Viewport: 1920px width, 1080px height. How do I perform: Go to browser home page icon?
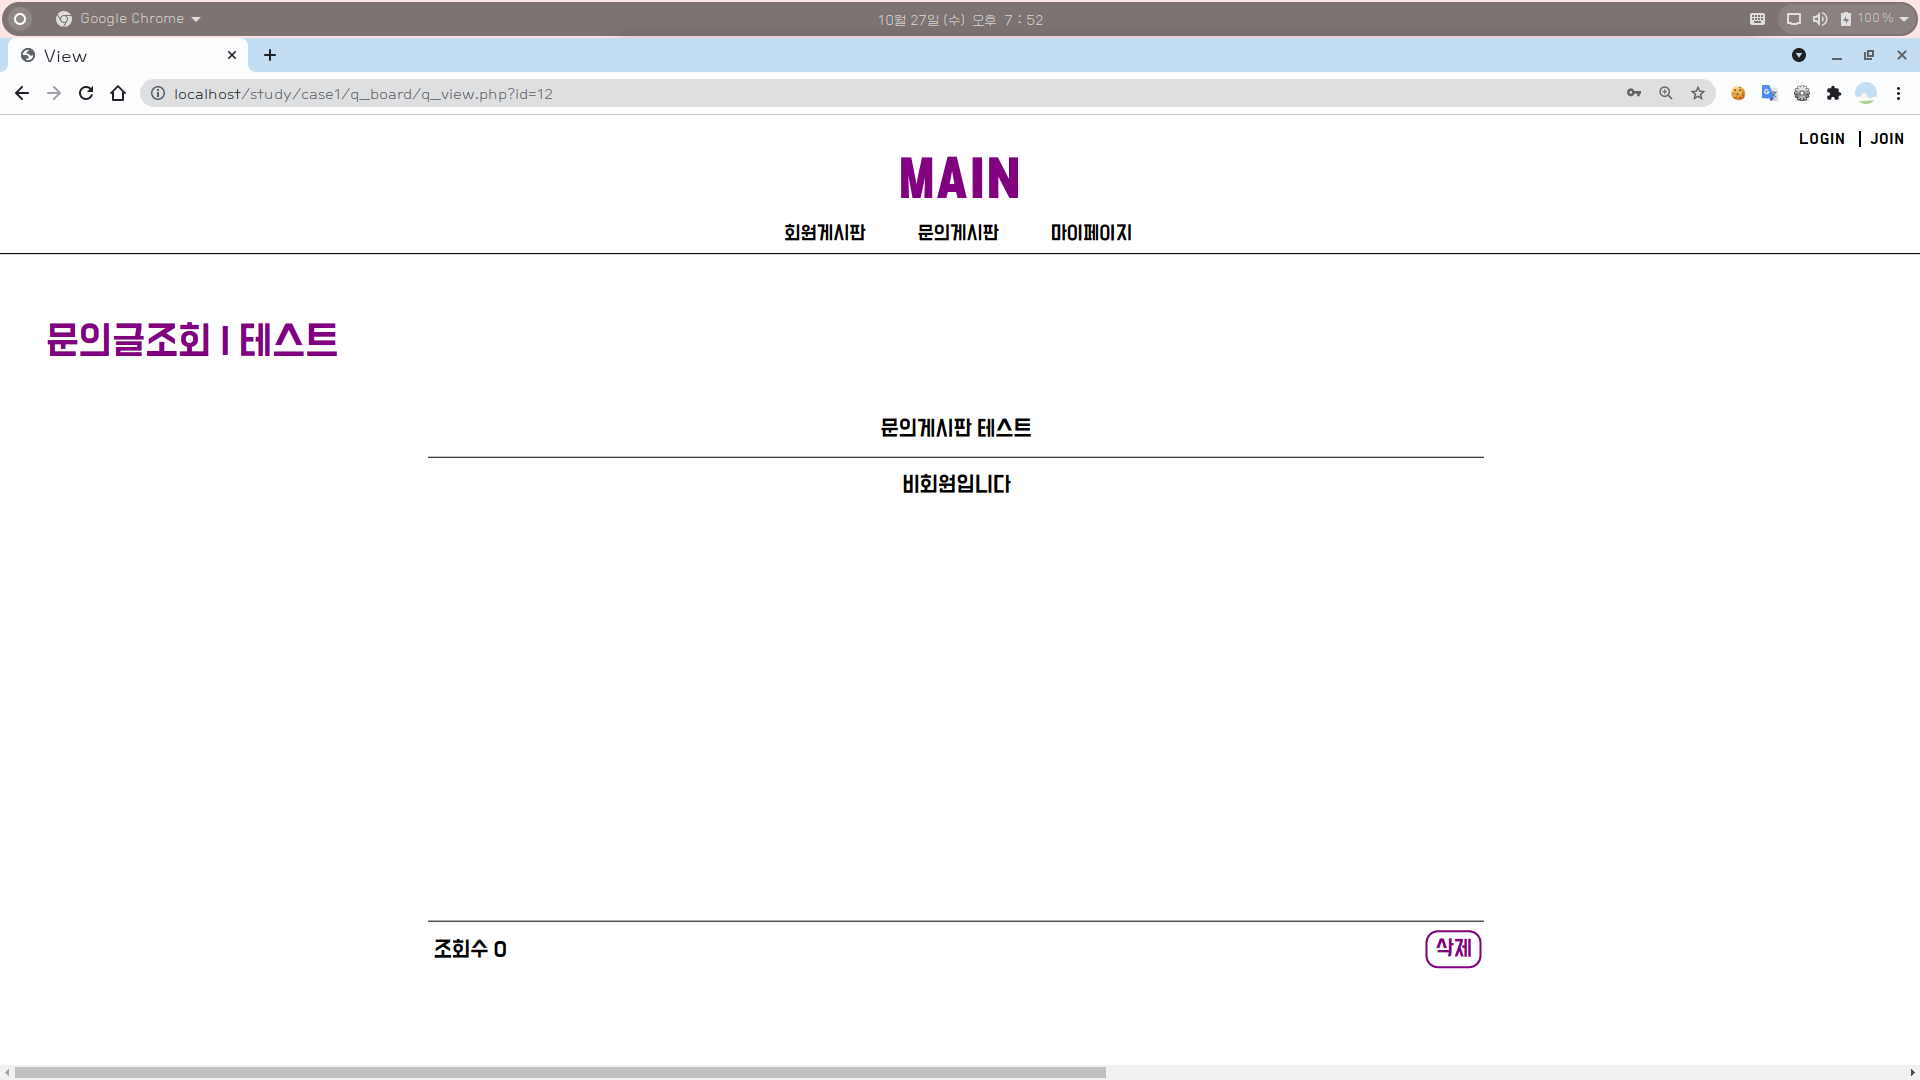(x=118, y=93)
